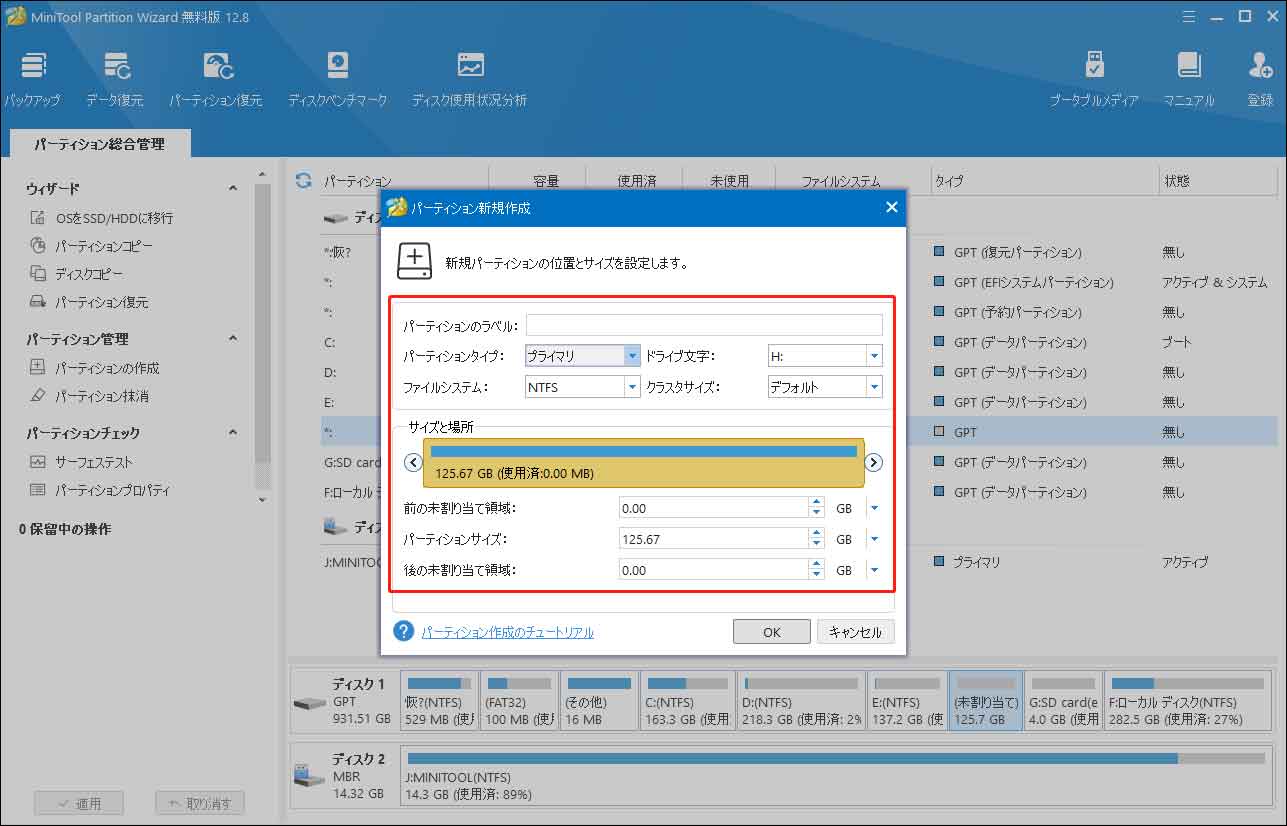Sort by ファイルシステム column header
The width and height of the screenshot is (1287, 826).
click(841, 181)
